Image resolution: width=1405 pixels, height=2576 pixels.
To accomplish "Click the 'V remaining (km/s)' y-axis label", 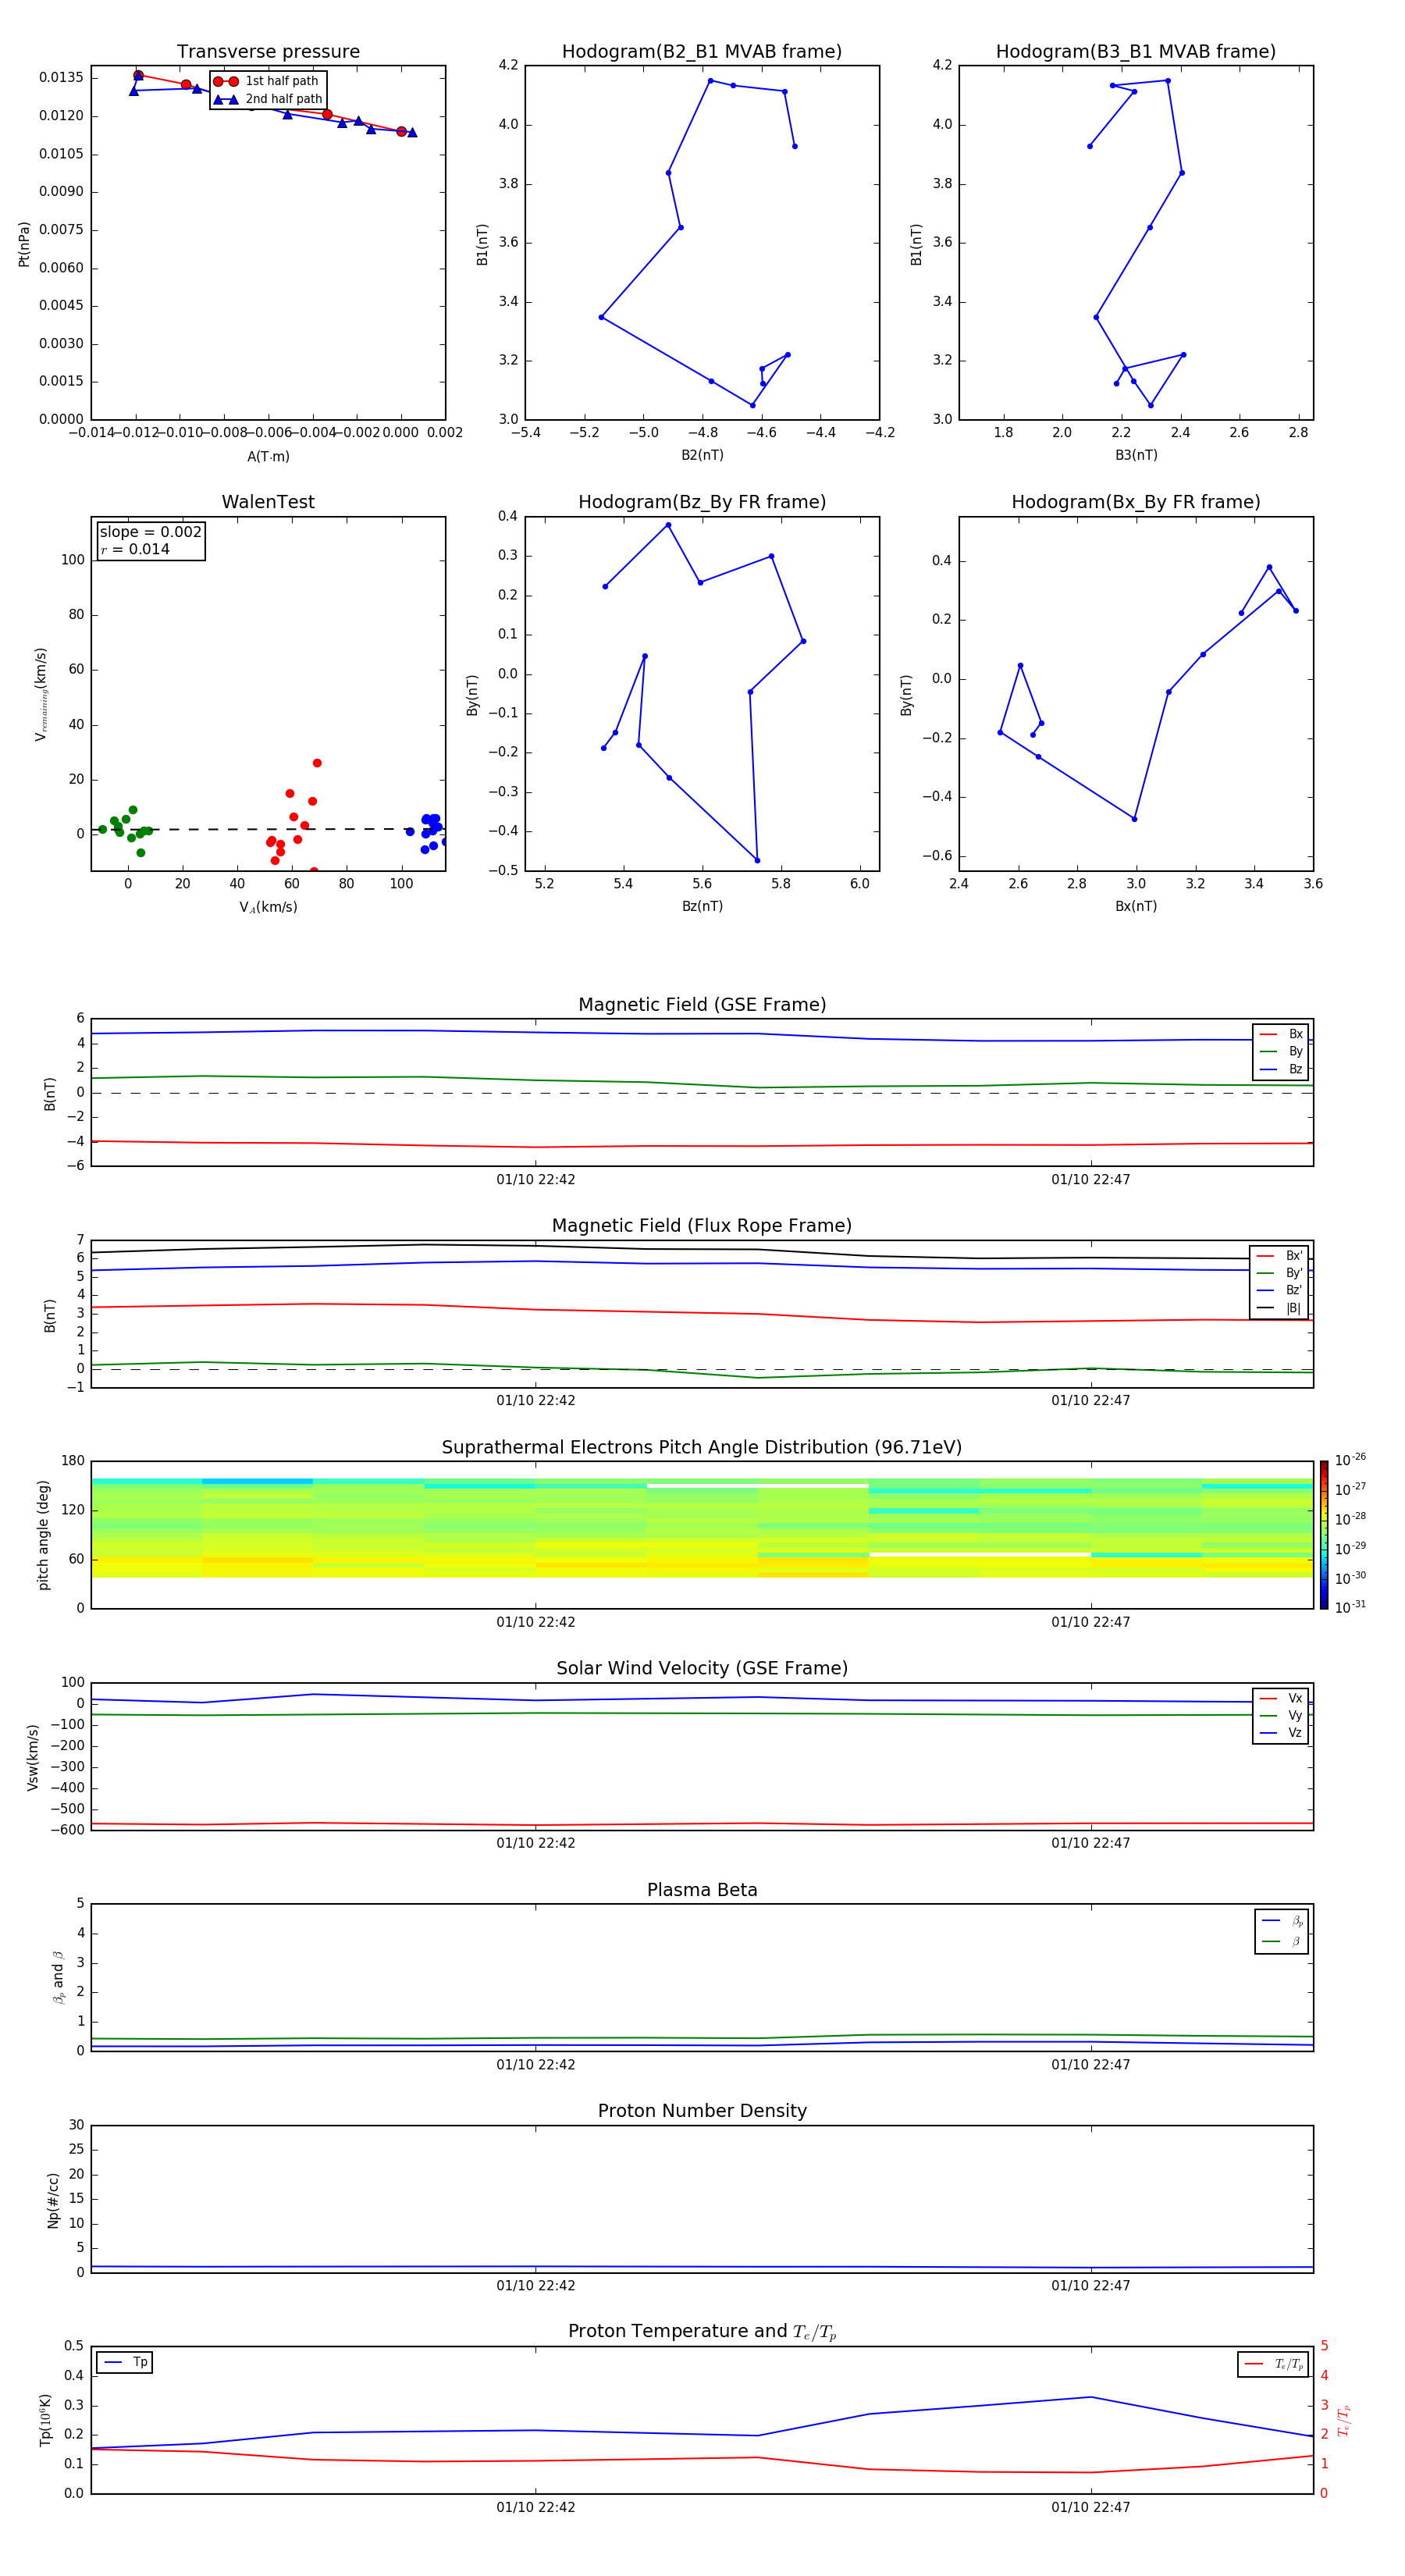I will tap(41, 694).
